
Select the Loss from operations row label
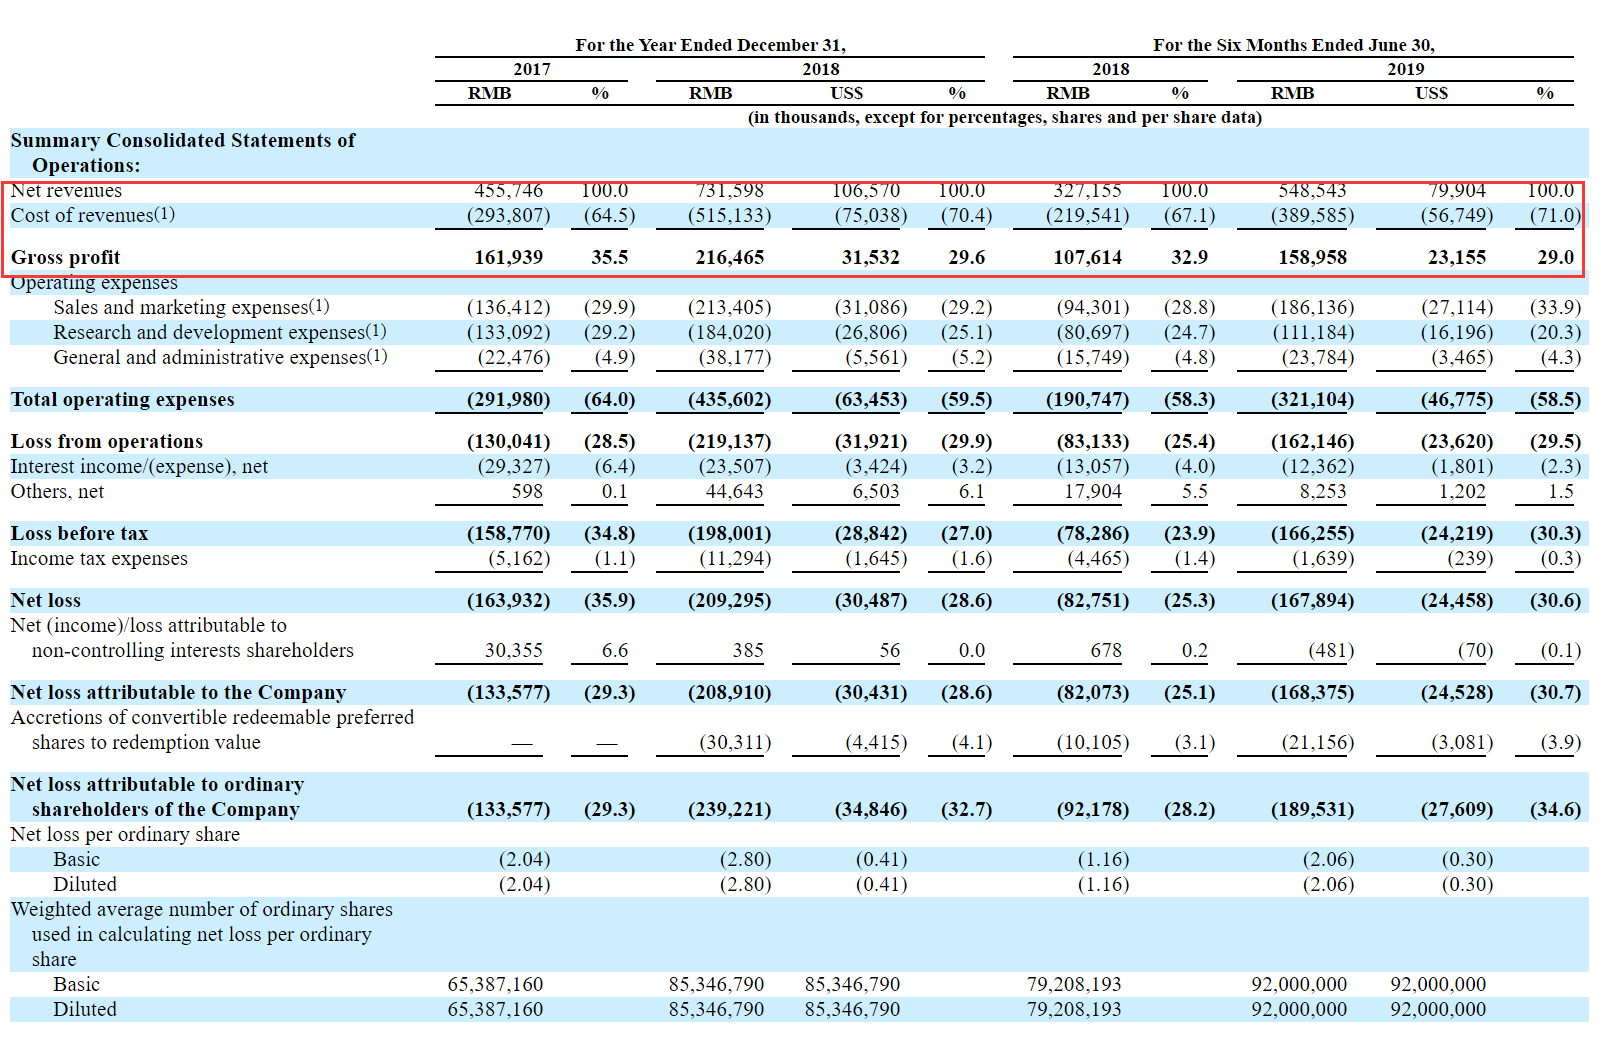coord(106,441)
